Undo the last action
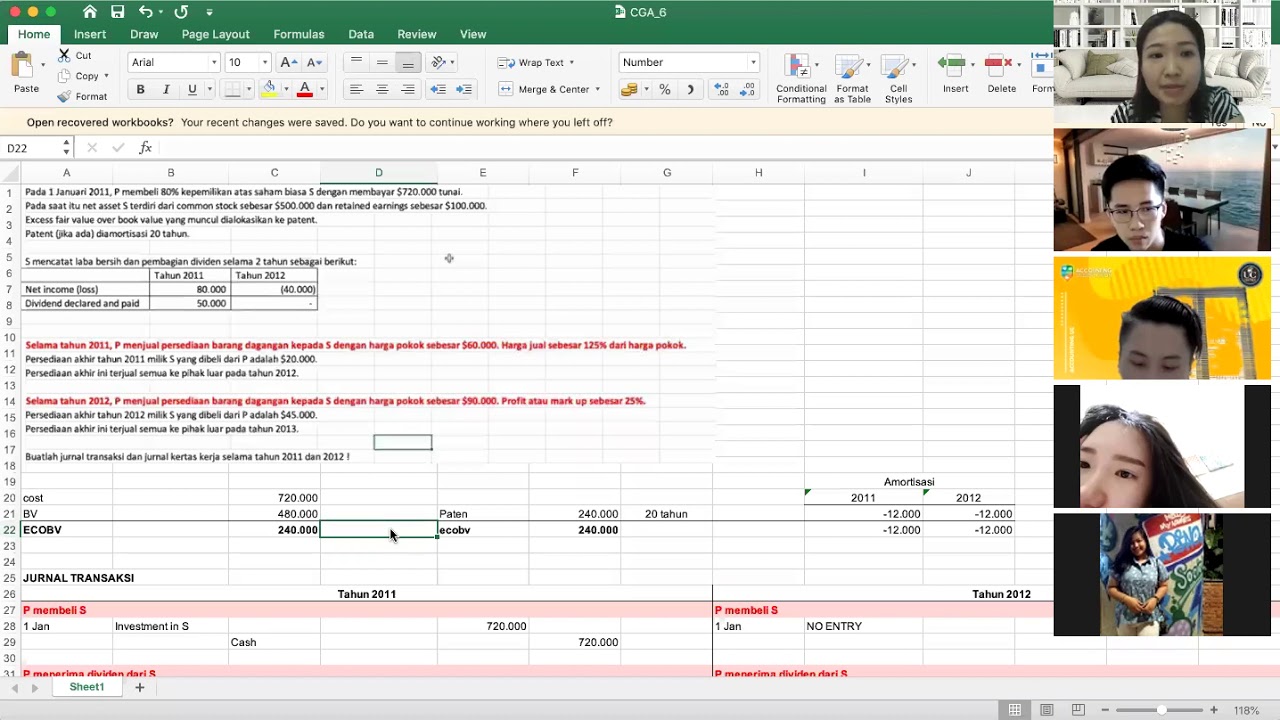This screenshot has height=720, width=1280. (x=146, y=12)
